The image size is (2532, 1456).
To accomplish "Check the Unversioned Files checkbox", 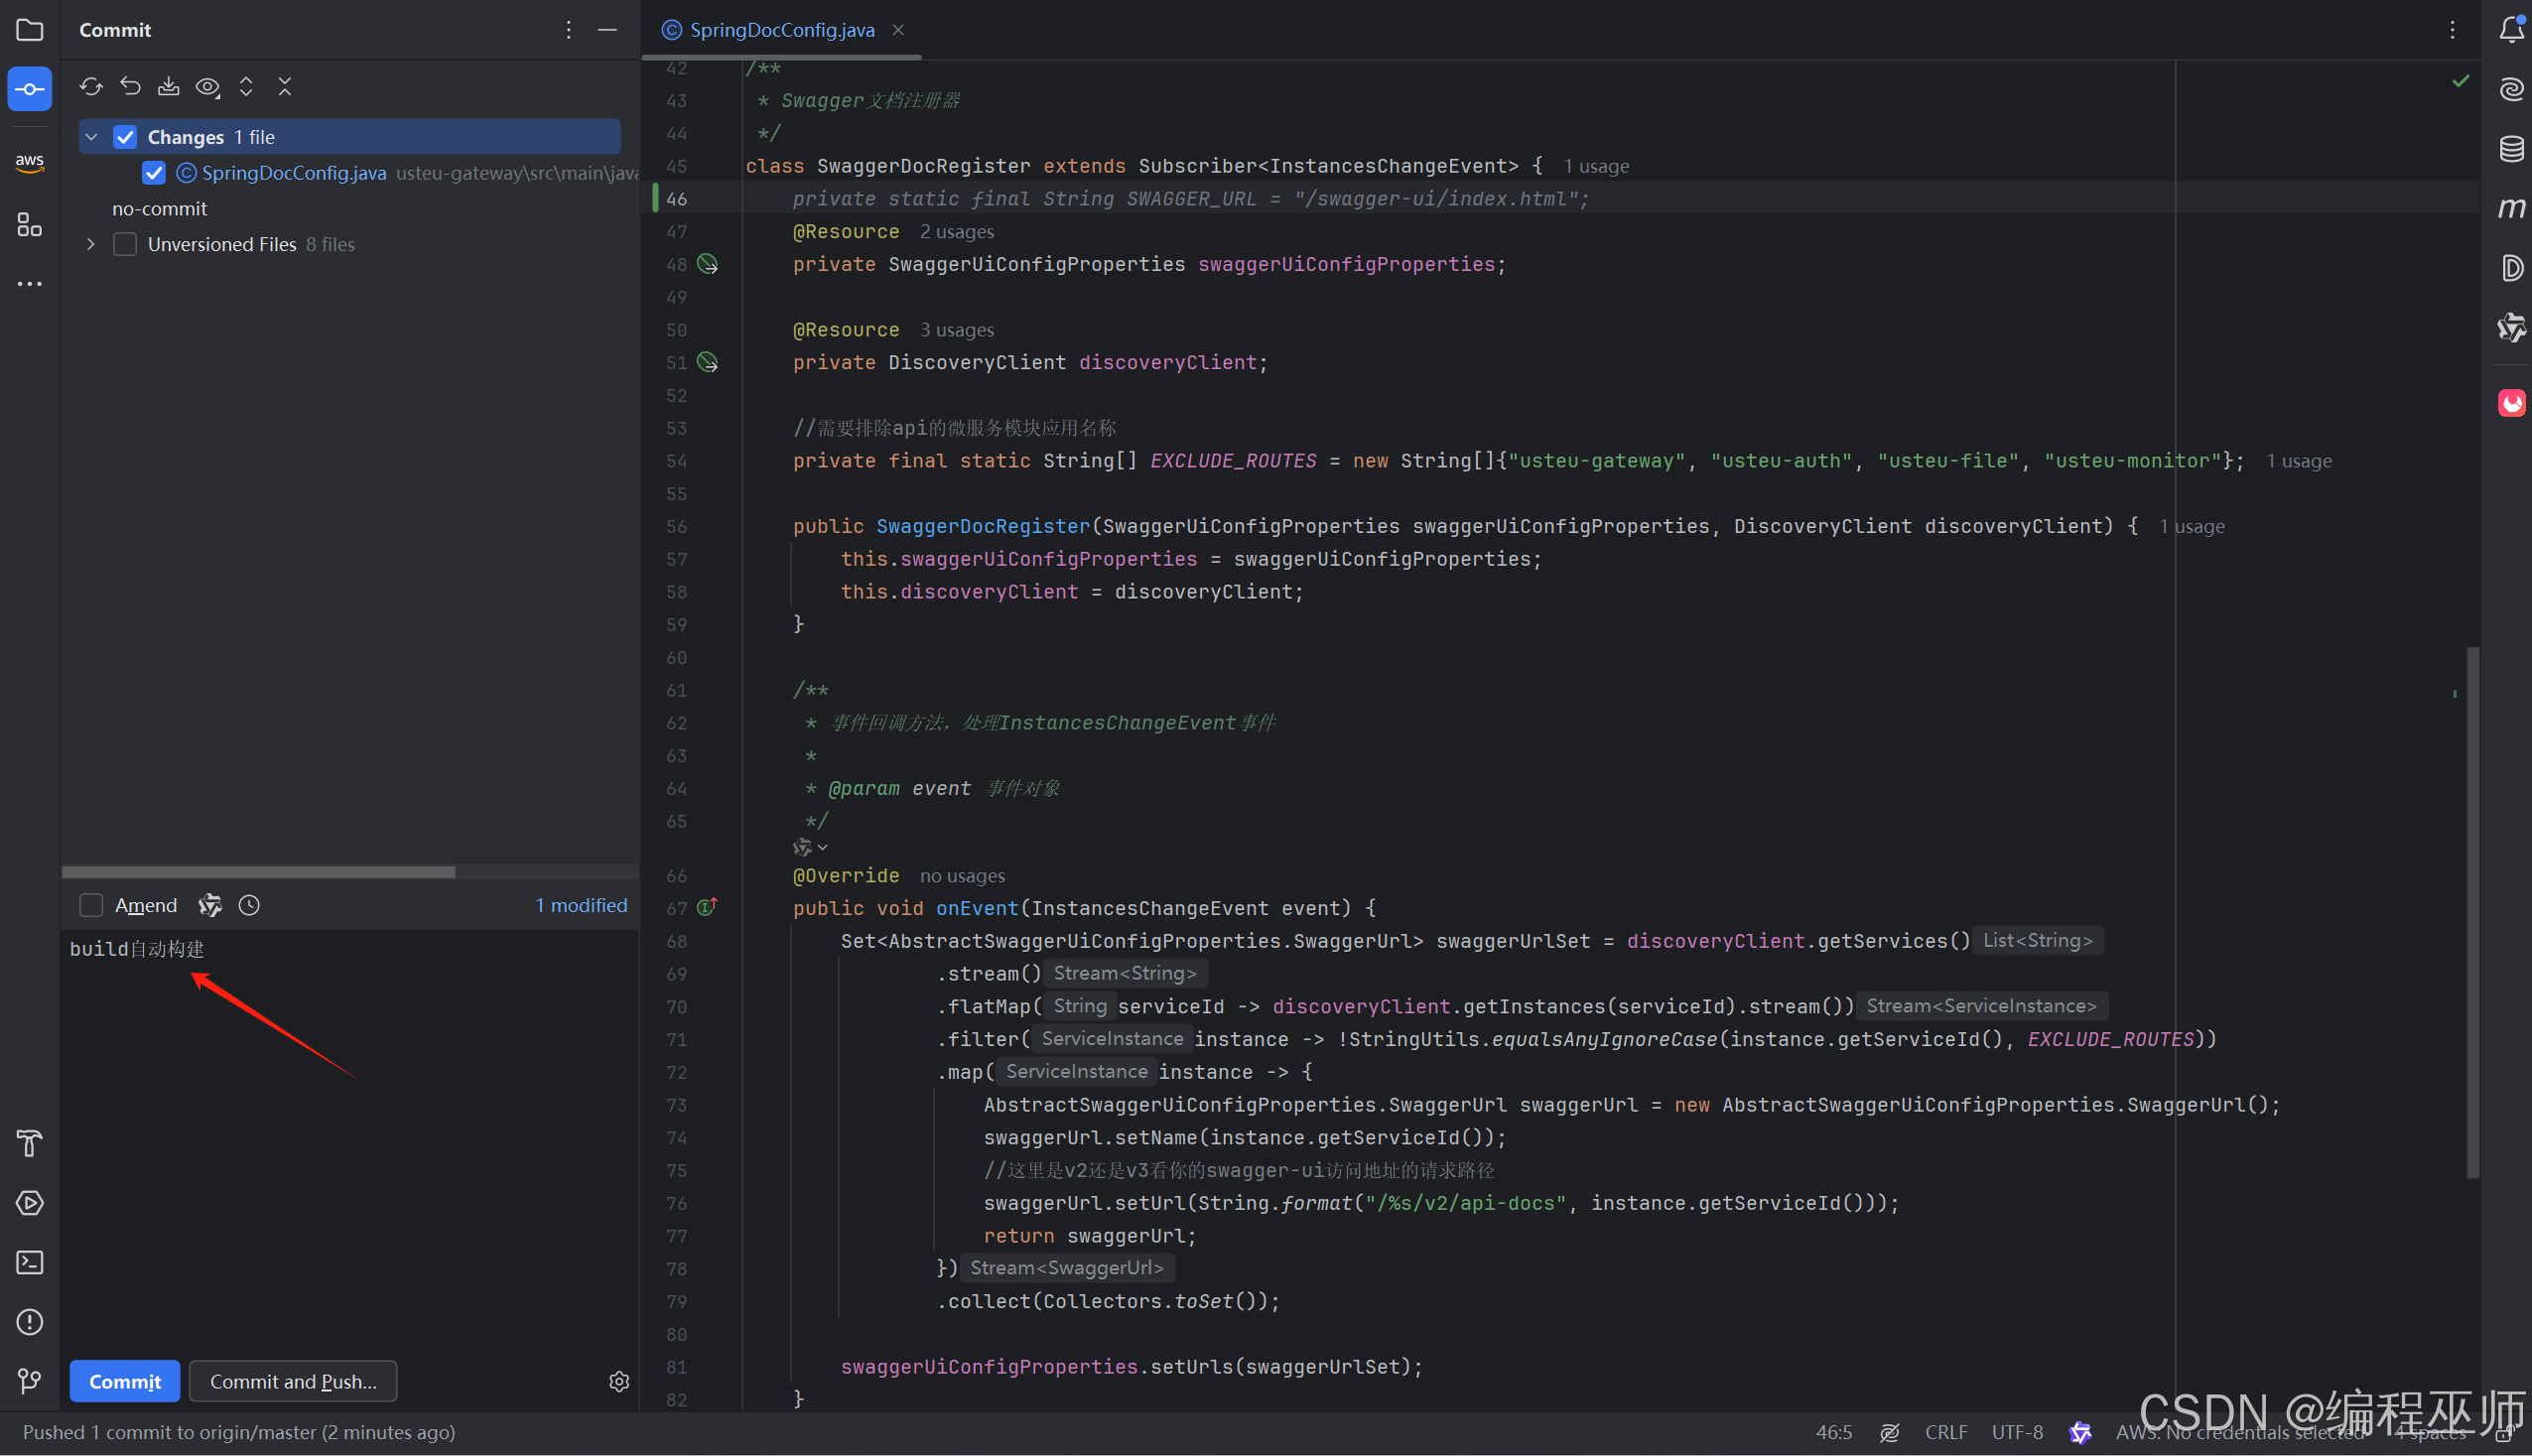I will tap(125, 244).
